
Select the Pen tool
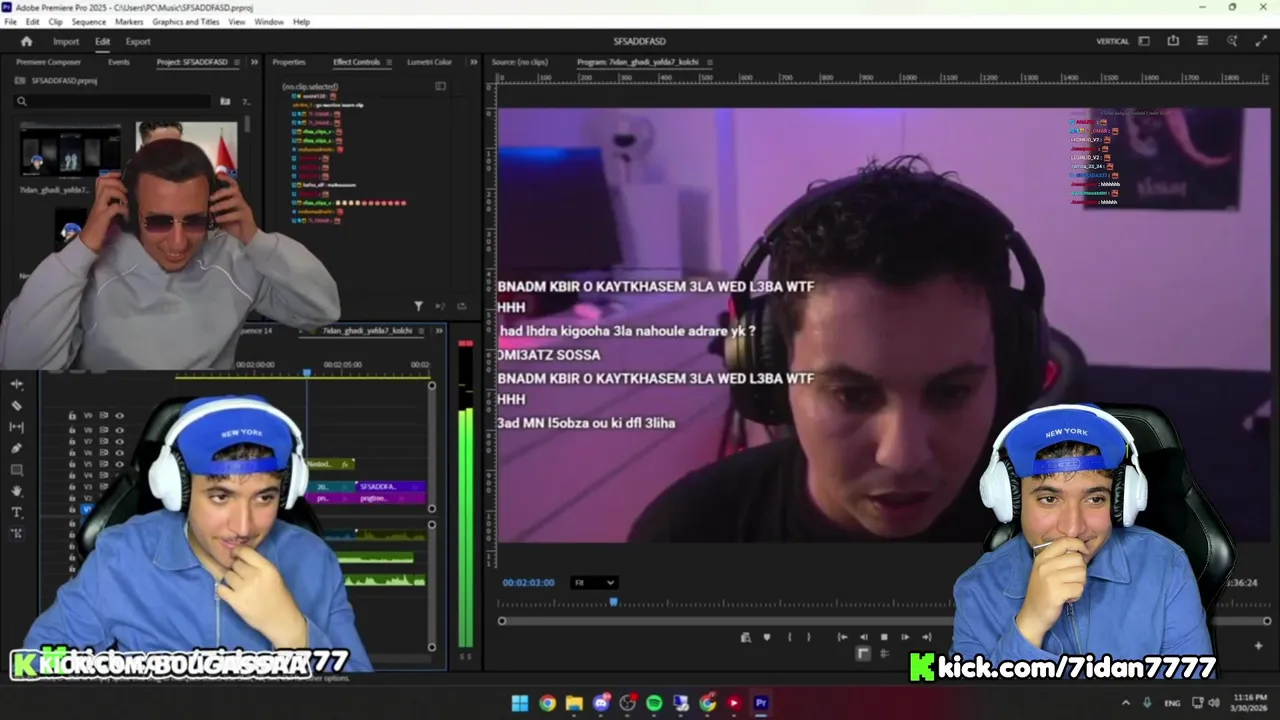pos(16,448)
